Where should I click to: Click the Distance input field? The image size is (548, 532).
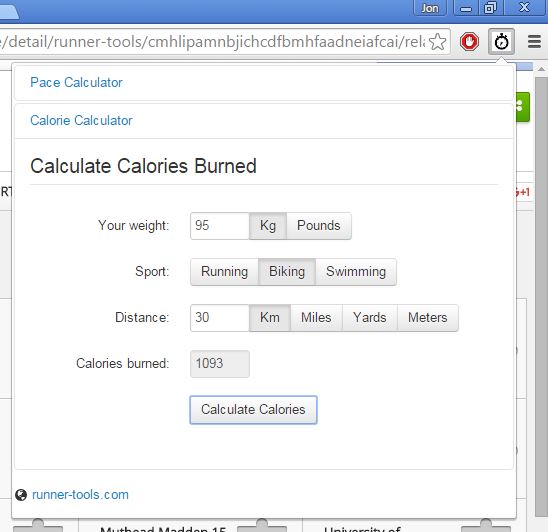click(220, 318)
